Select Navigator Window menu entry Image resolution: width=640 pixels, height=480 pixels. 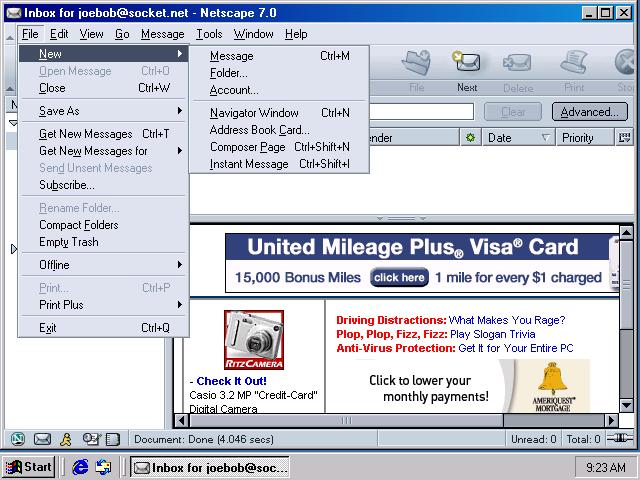click(x=280, y=113)
